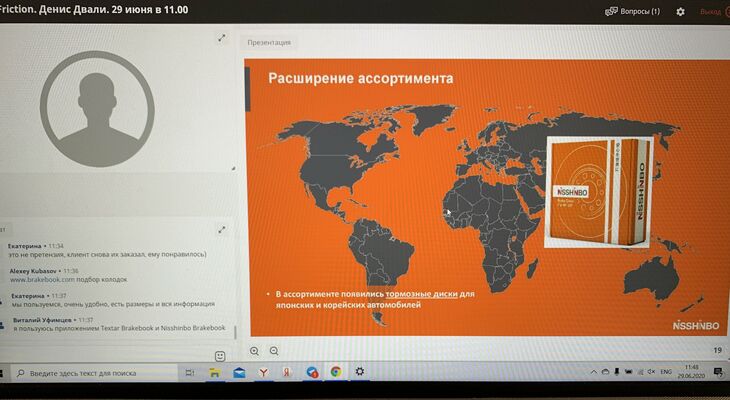Switch to Google Chrome on the taskbar
Viewport: 730px width, 400px height.
coord(336,372)
